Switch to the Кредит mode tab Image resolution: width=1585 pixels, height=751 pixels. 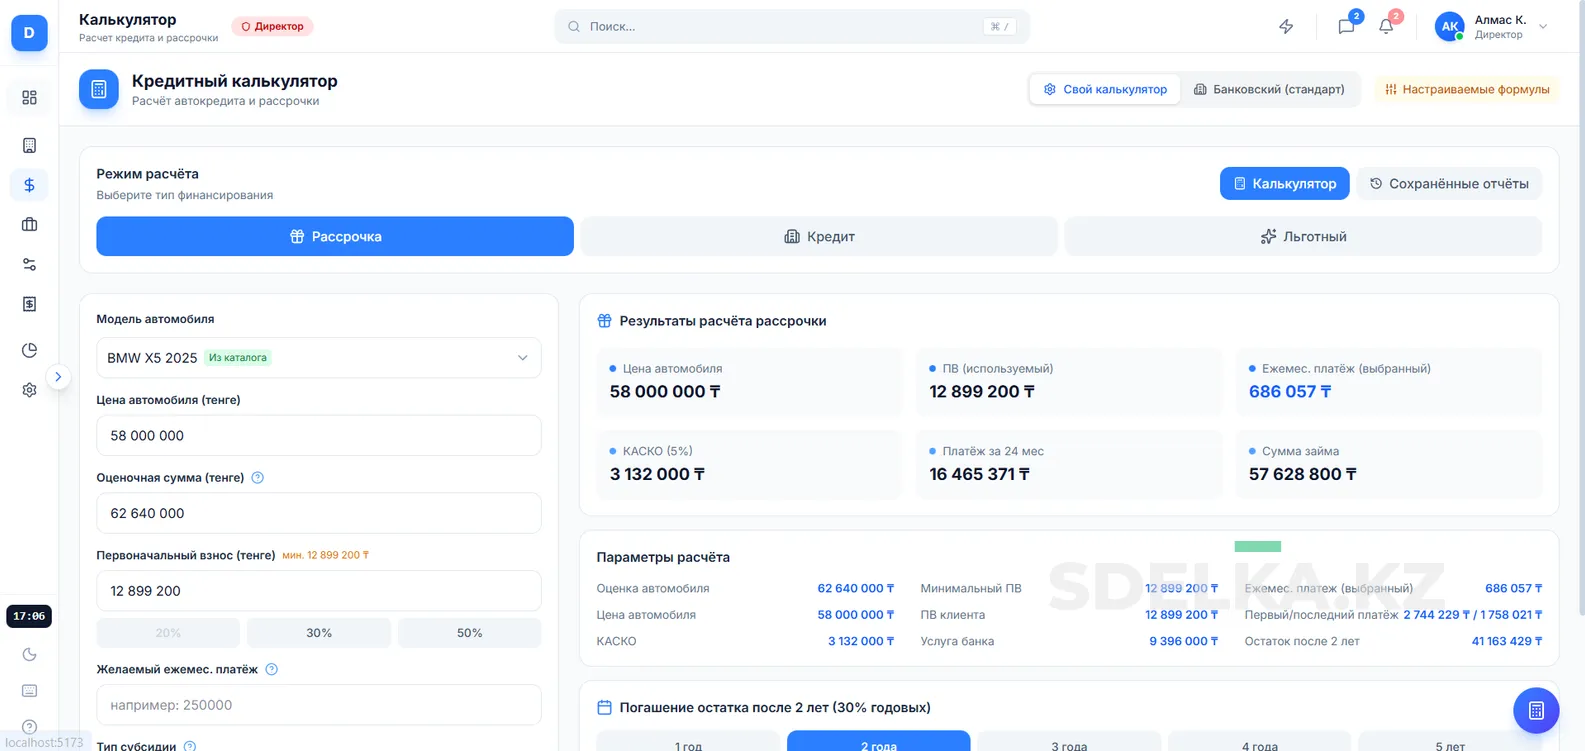click(819, 237)
